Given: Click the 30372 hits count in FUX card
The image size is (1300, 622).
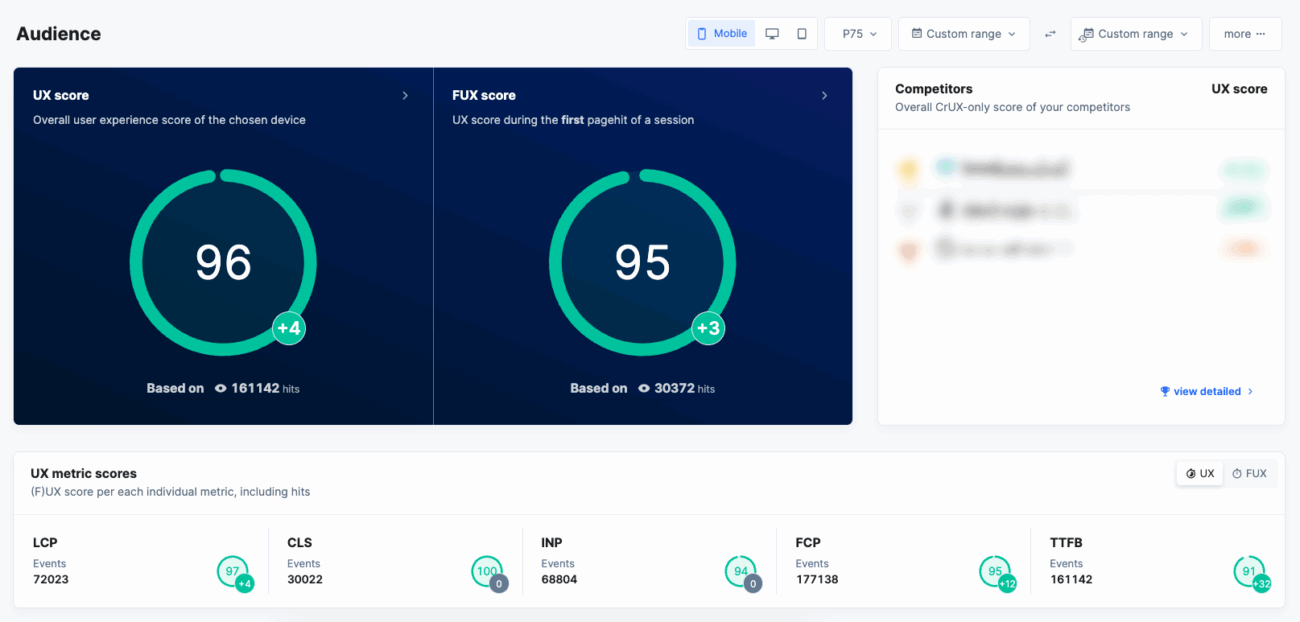Looking at the screenshot, I should pos(674,388).
